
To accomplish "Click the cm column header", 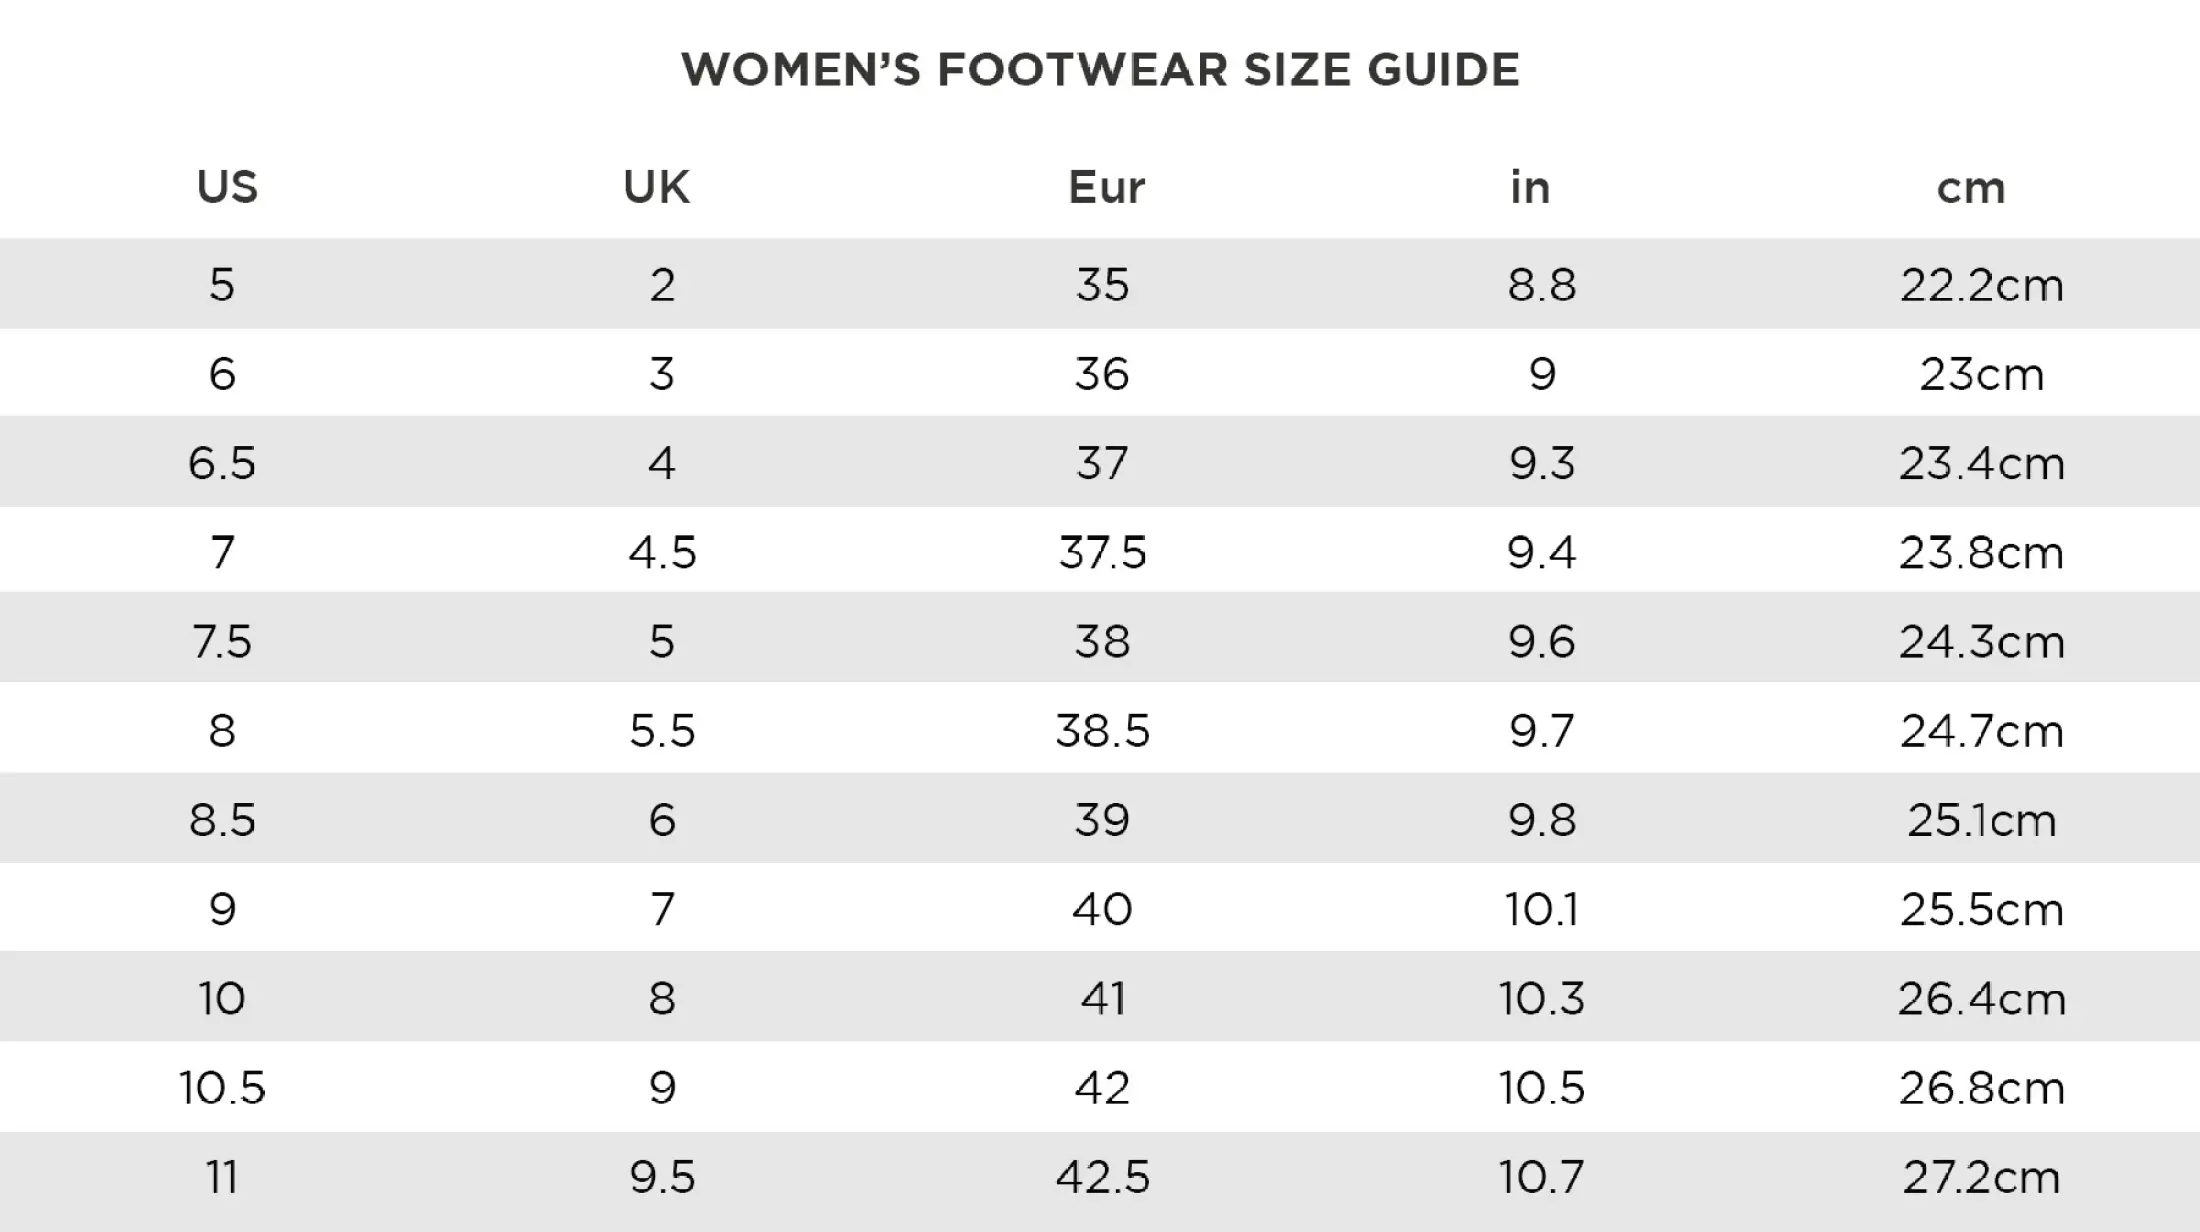I will [x=1971, y=187].
